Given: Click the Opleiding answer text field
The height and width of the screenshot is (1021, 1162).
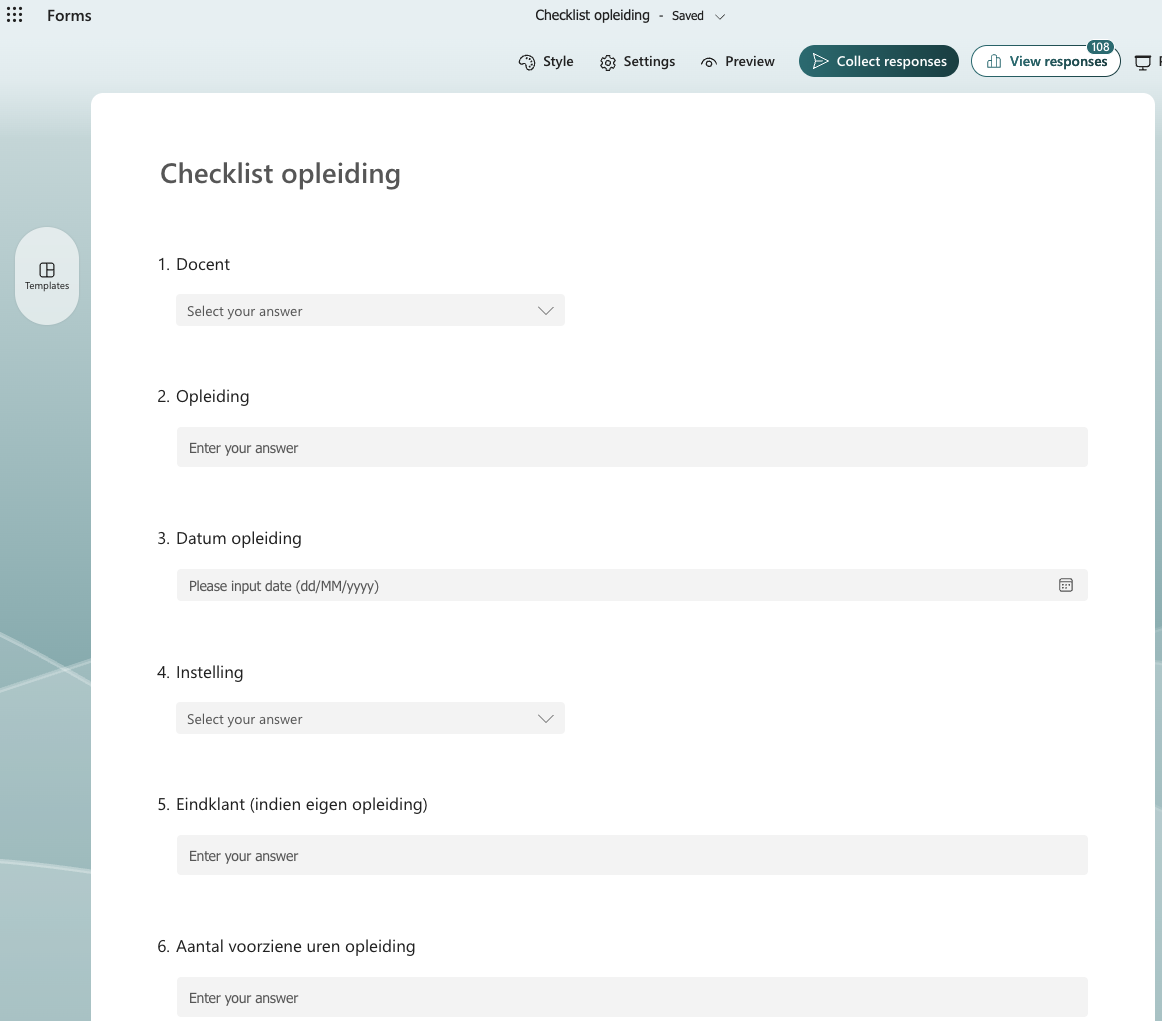Looking at the screenshot, I should pyautogui.click(x=631, y=447).
